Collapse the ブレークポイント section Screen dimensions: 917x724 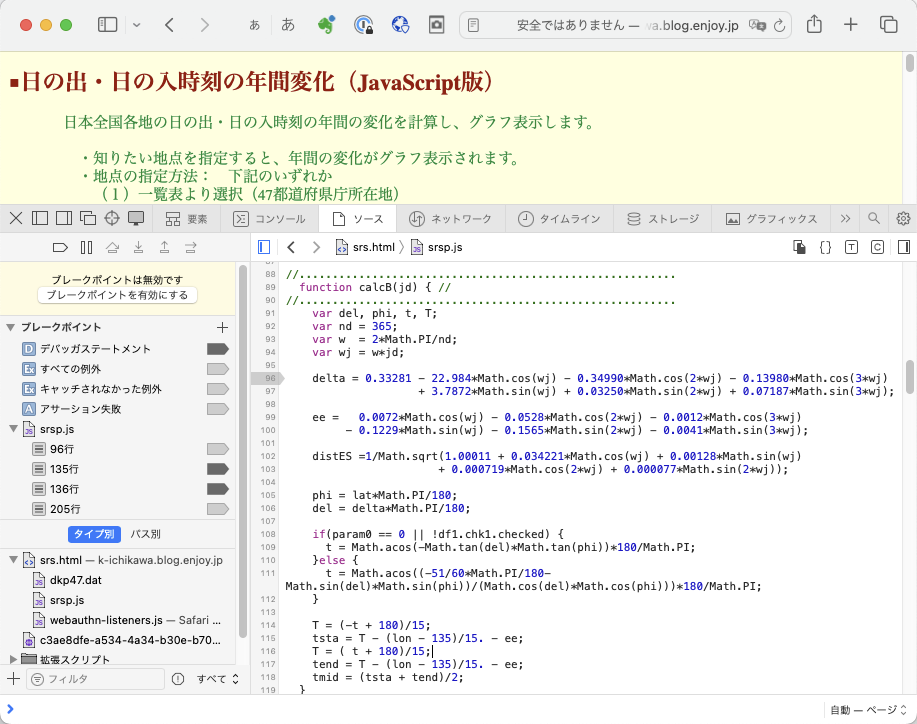tap(11, 327)
